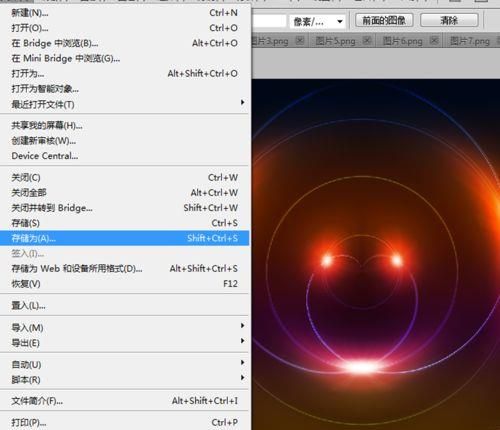Choose 打开为智能对象... entry
Screen dimensions: 500x430
click(124, 89)
